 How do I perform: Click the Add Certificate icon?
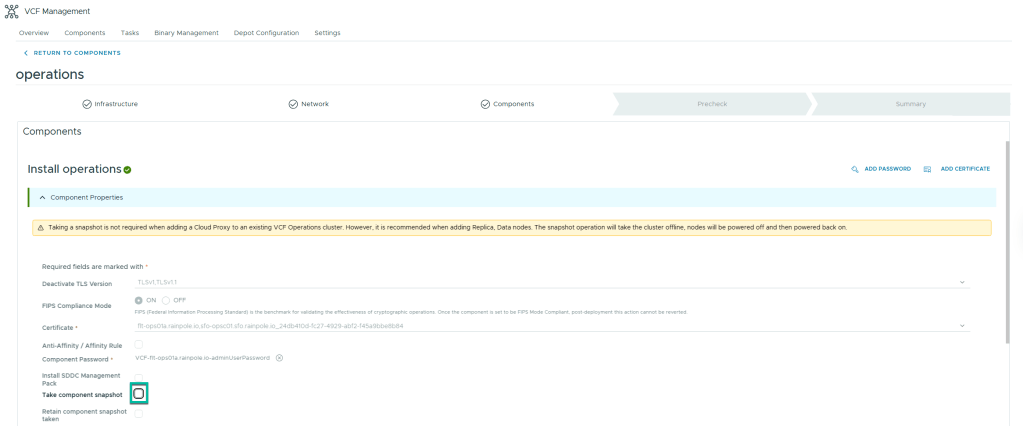tap(928, 169)
